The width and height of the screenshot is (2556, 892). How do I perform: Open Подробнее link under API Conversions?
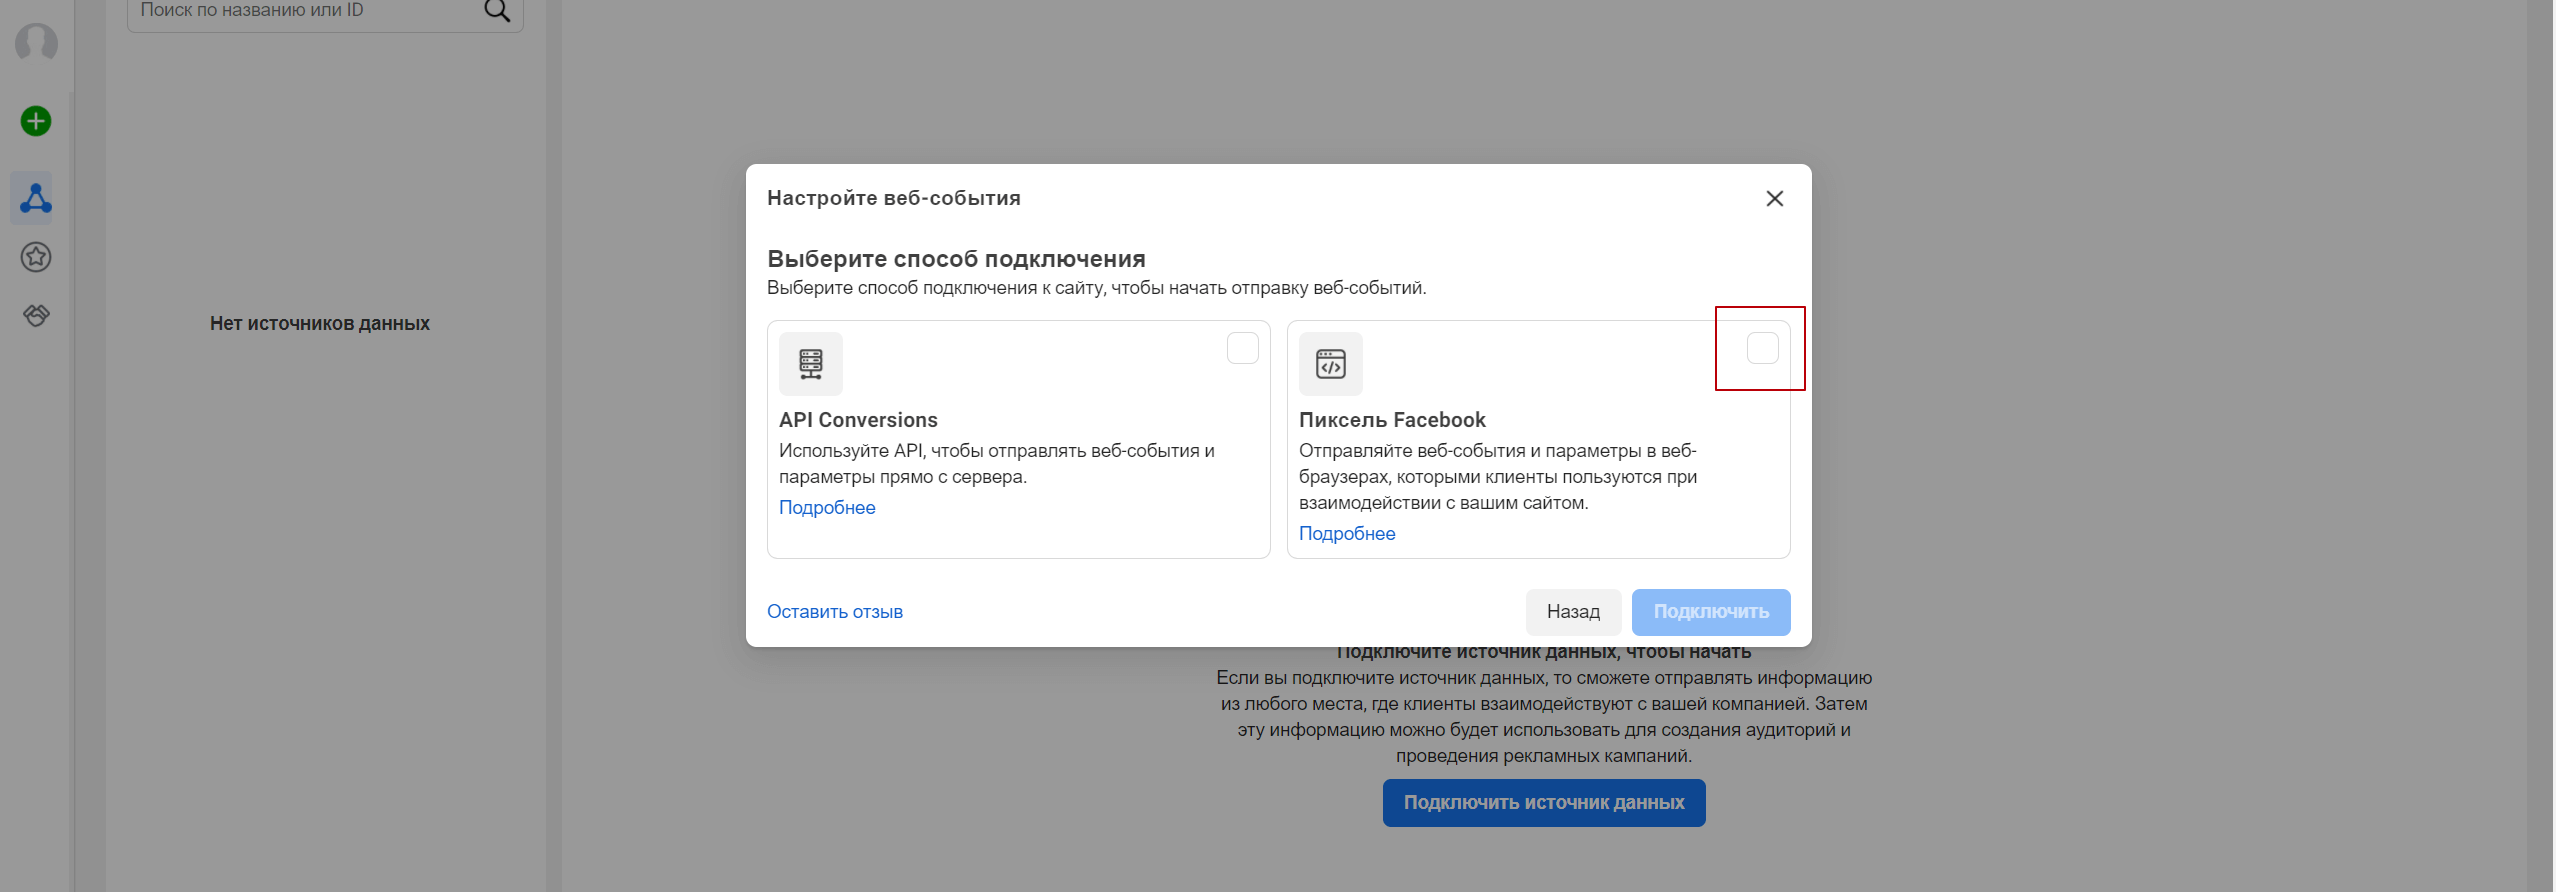pyautogui.click(x=827, y=507)
